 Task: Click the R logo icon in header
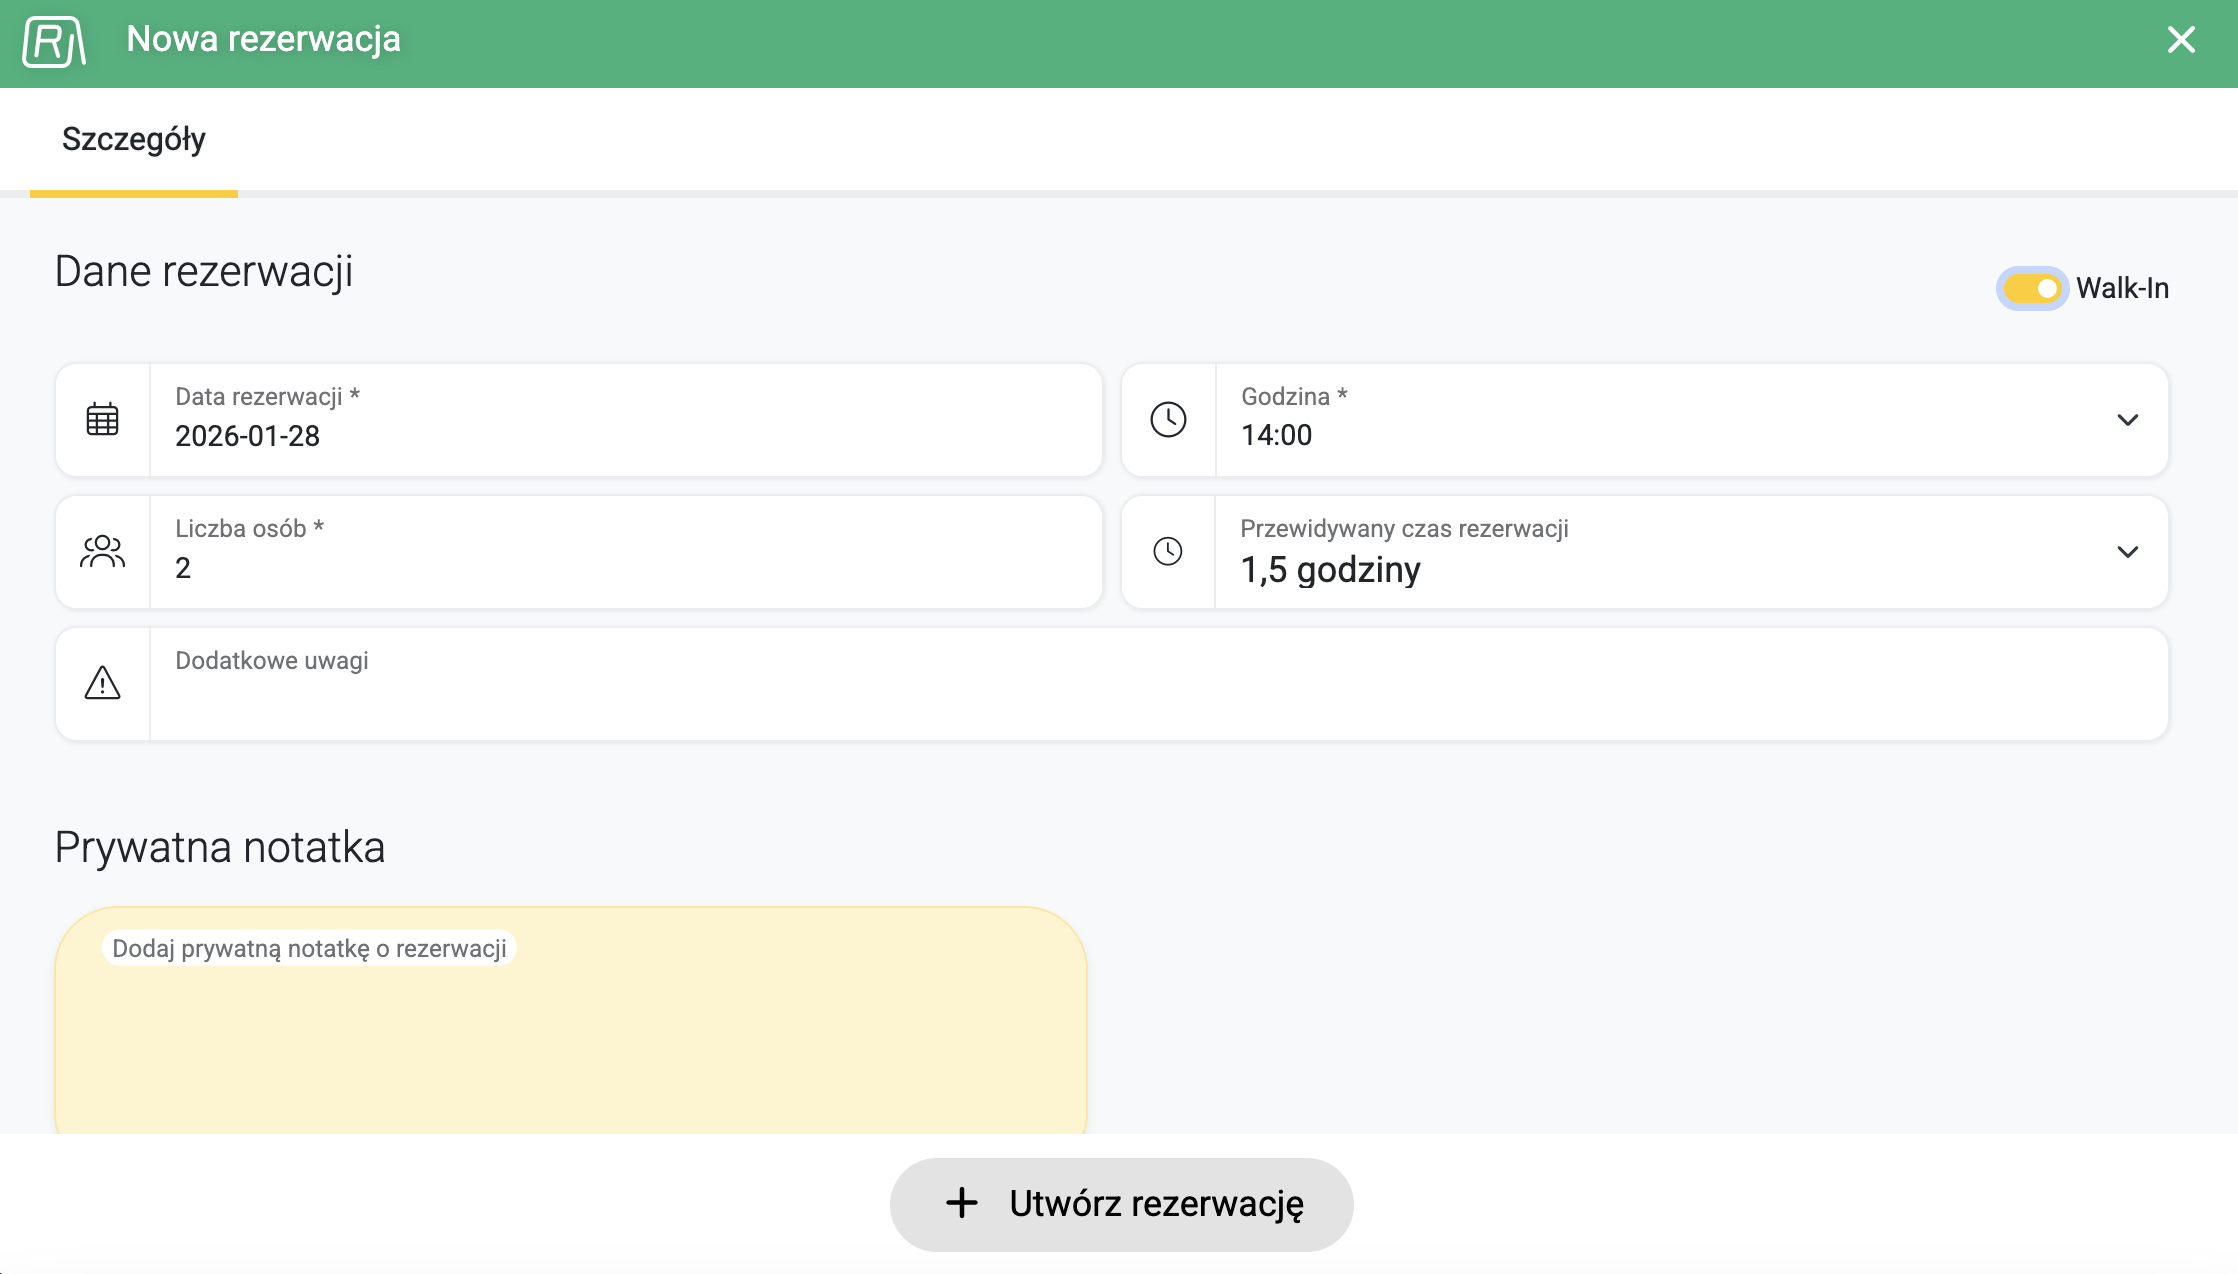pyautogui.click(x=54, y=42)
